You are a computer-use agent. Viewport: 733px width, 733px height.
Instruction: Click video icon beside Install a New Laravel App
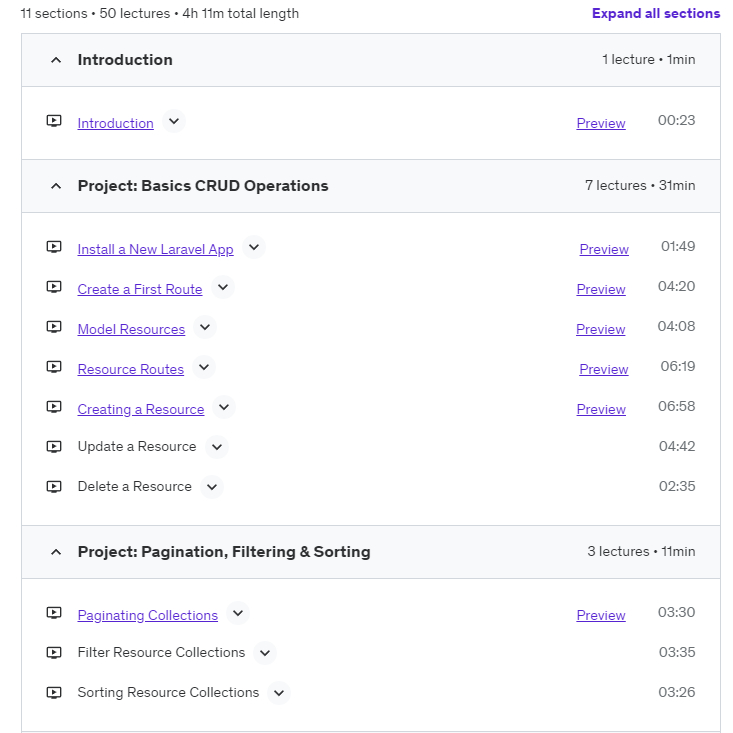[54, 247]
